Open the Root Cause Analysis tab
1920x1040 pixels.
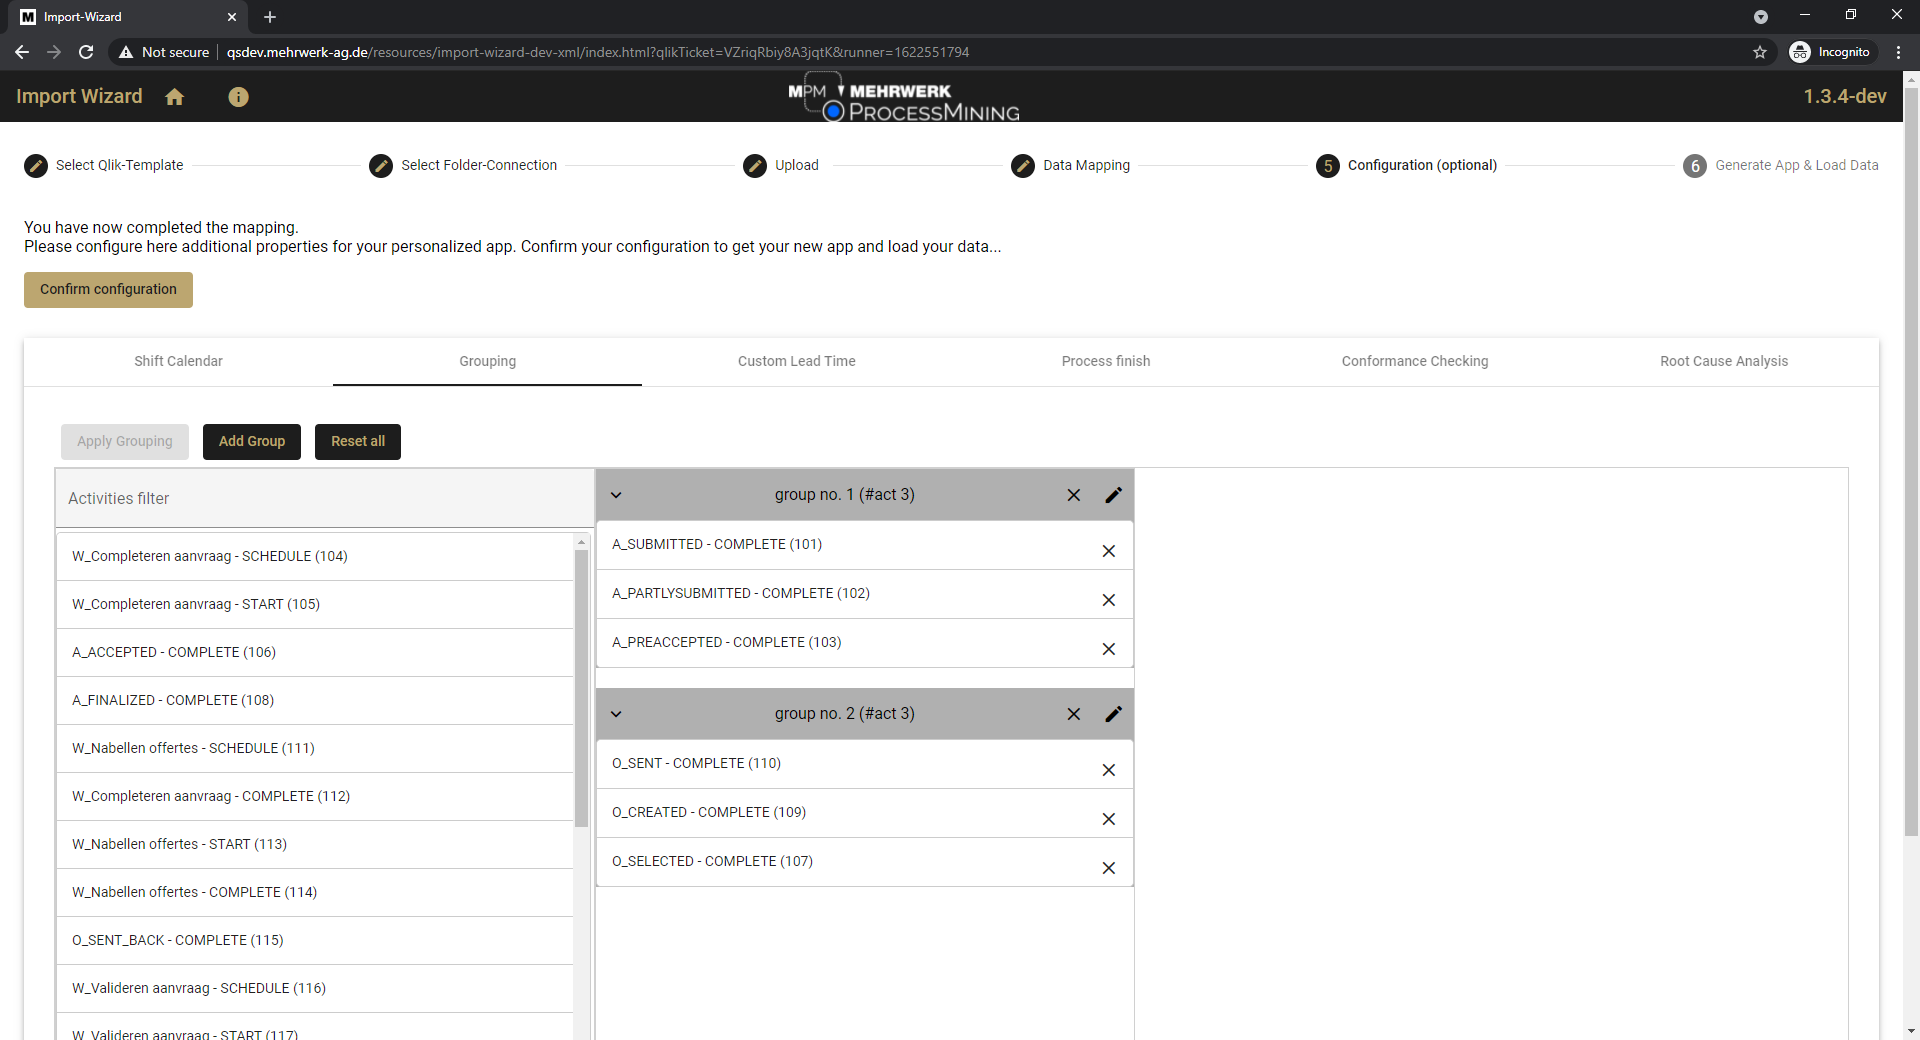point(1724,361)
